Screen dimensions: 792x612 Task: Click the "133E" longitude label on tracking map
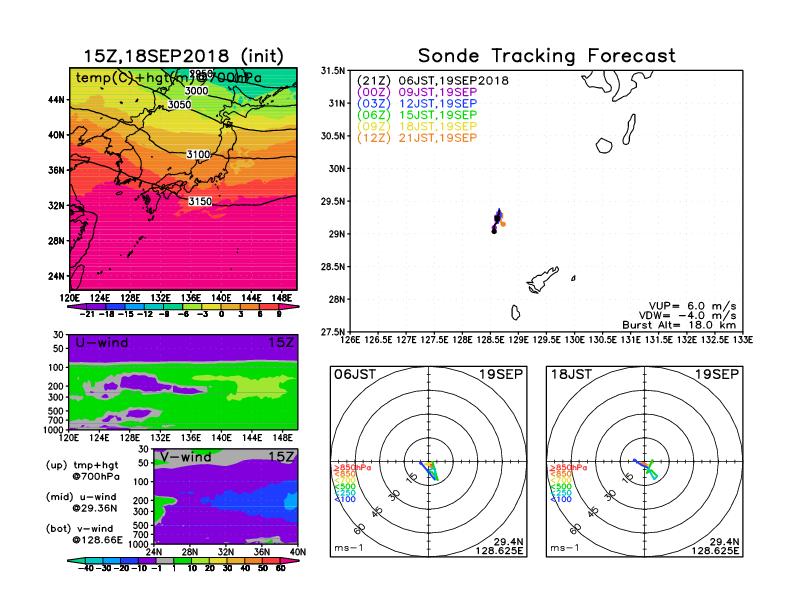pyautogui.click(x=744, y=340)
